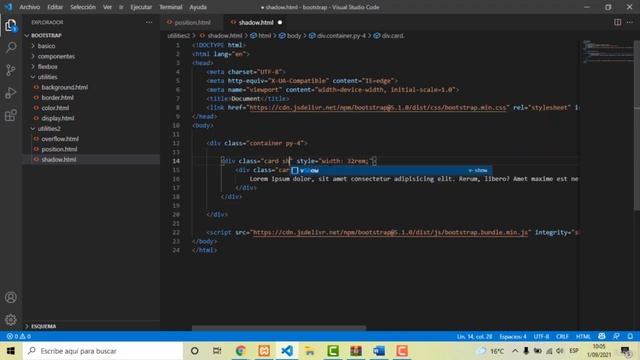Image resolution: width=640 pixels, height=360 pixels.
Task: Click the div.container.py-4 breadcrumb
Action: 338,36
